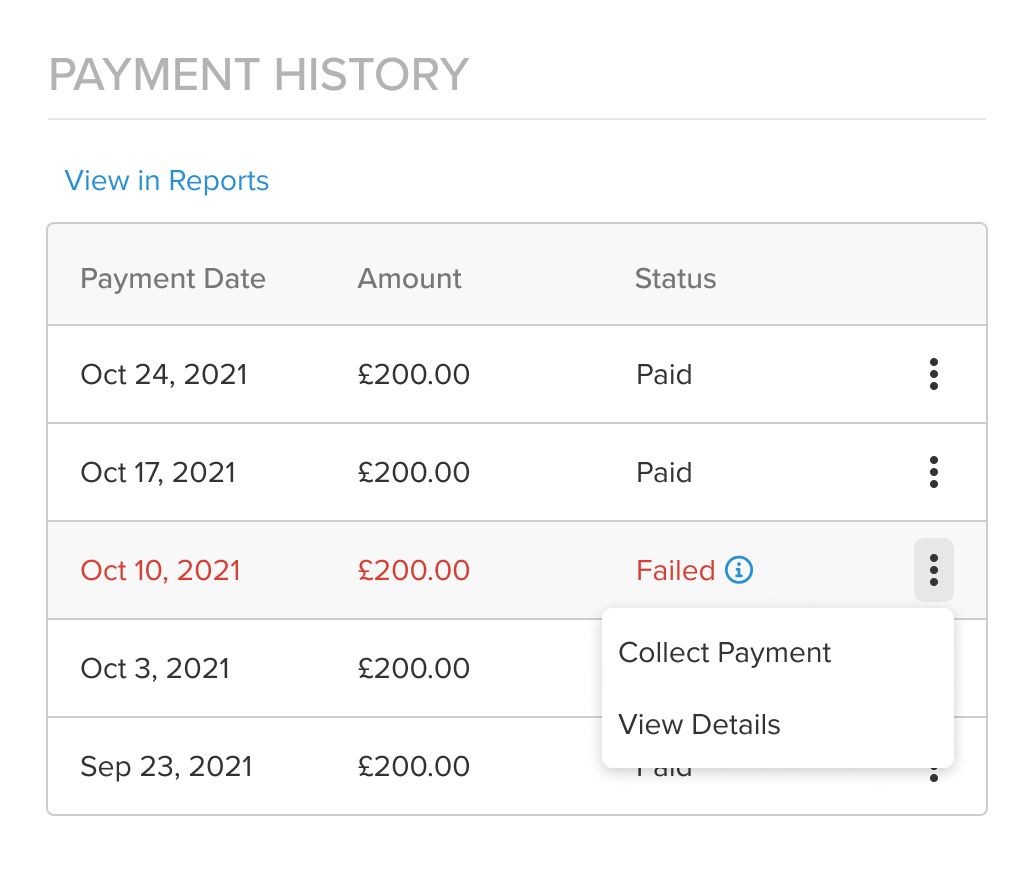Click the Amount column header
Viewport: 1034px width, 894px height.
pyautogui.click(x=410, y=278)
